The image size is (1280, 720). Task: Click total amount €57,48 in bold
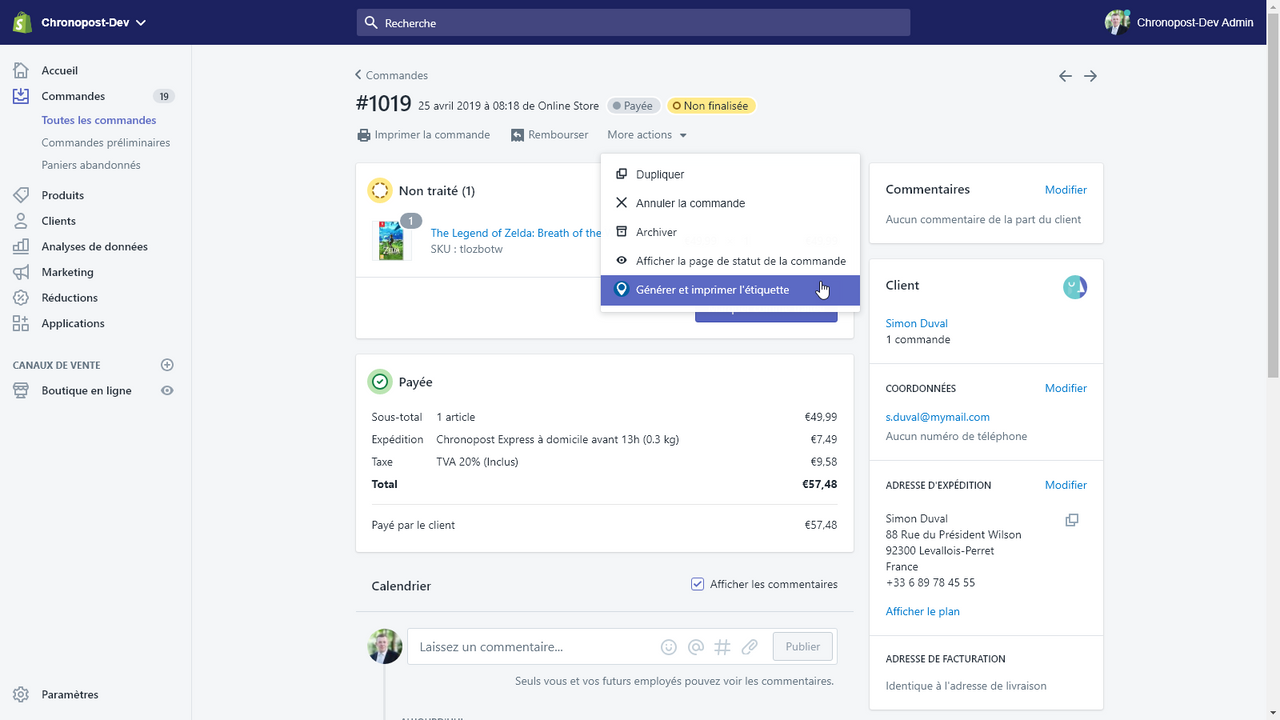click(x=819, y=484)
